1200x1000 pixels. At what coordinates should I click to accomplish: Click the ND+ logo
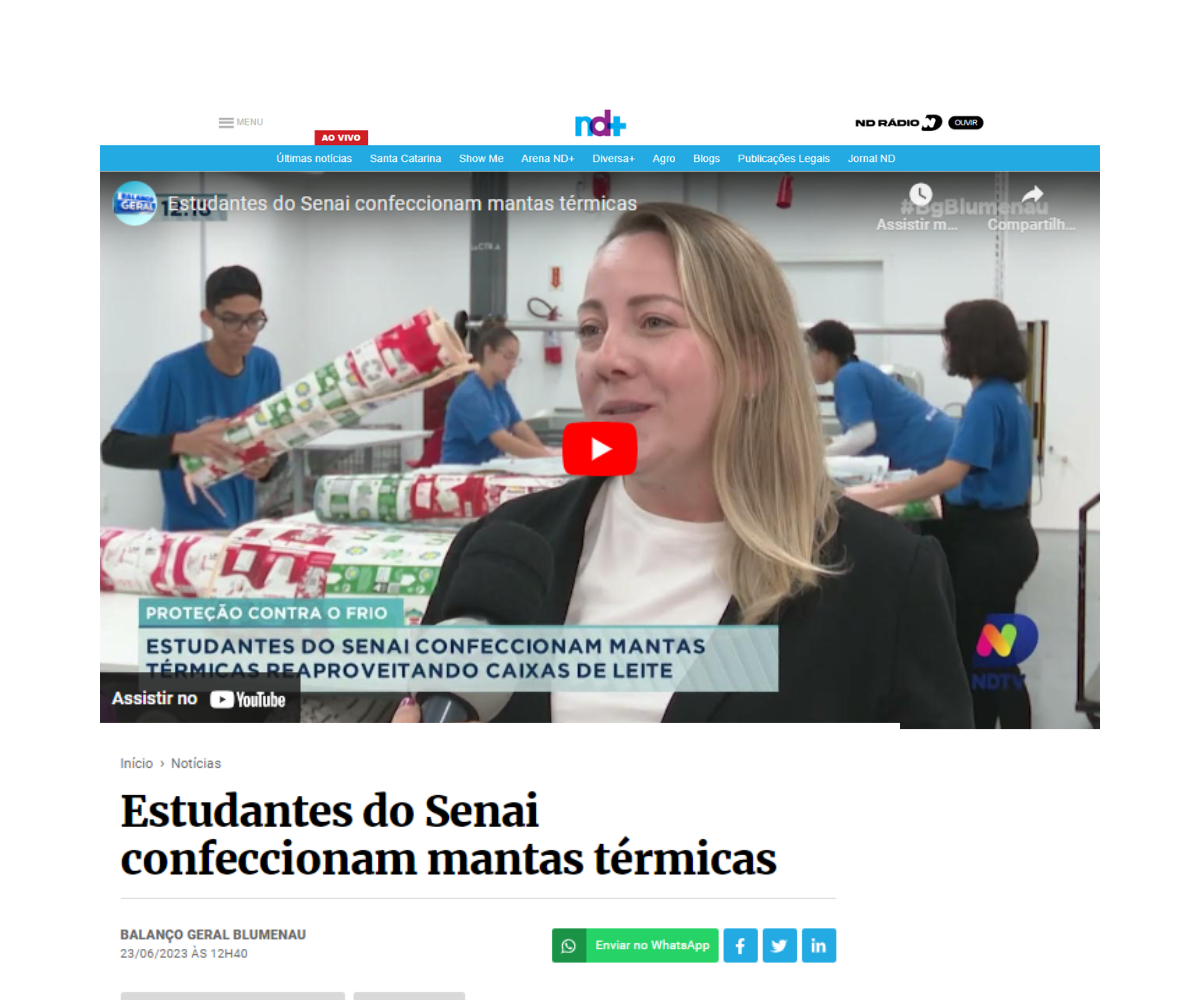(x=600, y=124)
